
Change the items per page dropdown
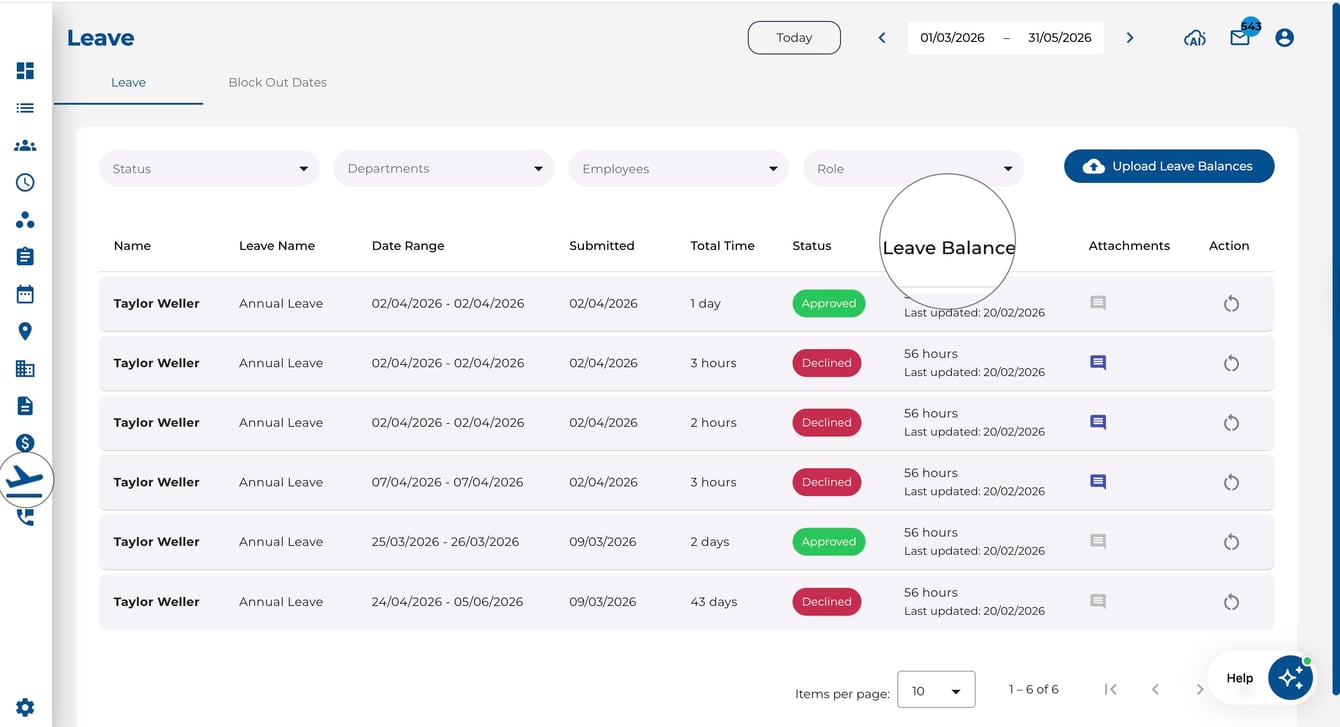[x=936, y=690]
